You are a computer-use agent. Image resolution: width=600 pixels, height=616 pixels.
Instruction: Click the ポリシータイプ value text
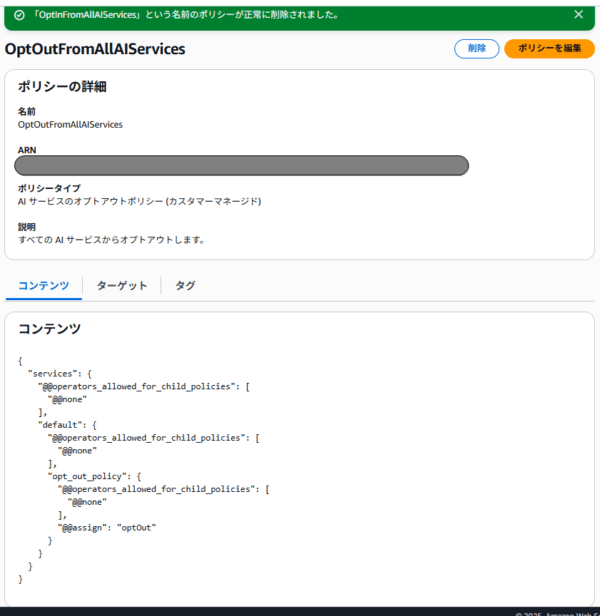[x=139, y=201]
